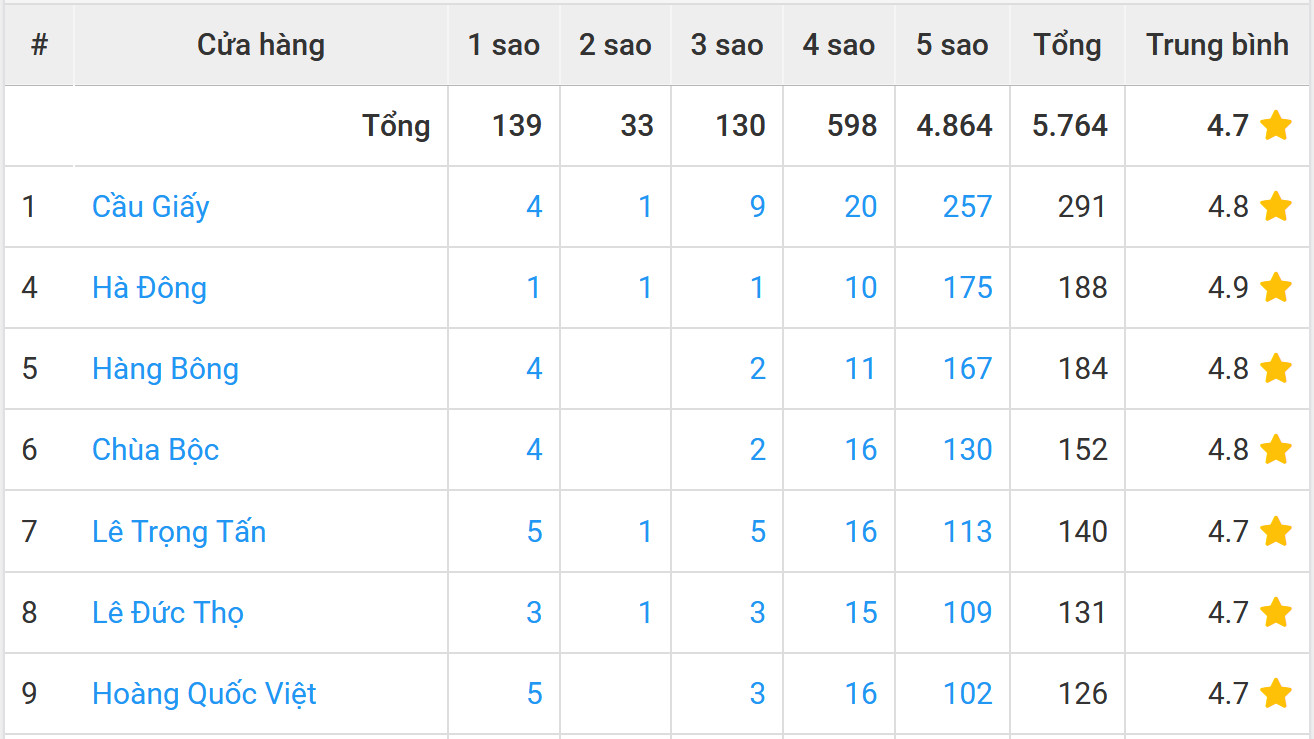Click the Cửa hàng column header
Viewport: 1314px width, 739px height.
tap(261, 45)
